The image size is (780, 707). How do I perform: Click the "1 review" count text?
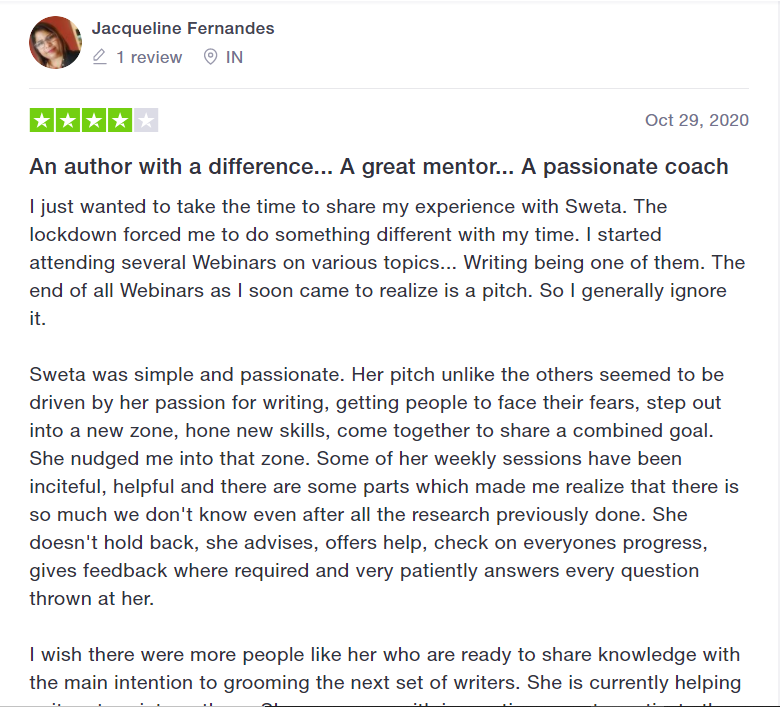point(149,57)
